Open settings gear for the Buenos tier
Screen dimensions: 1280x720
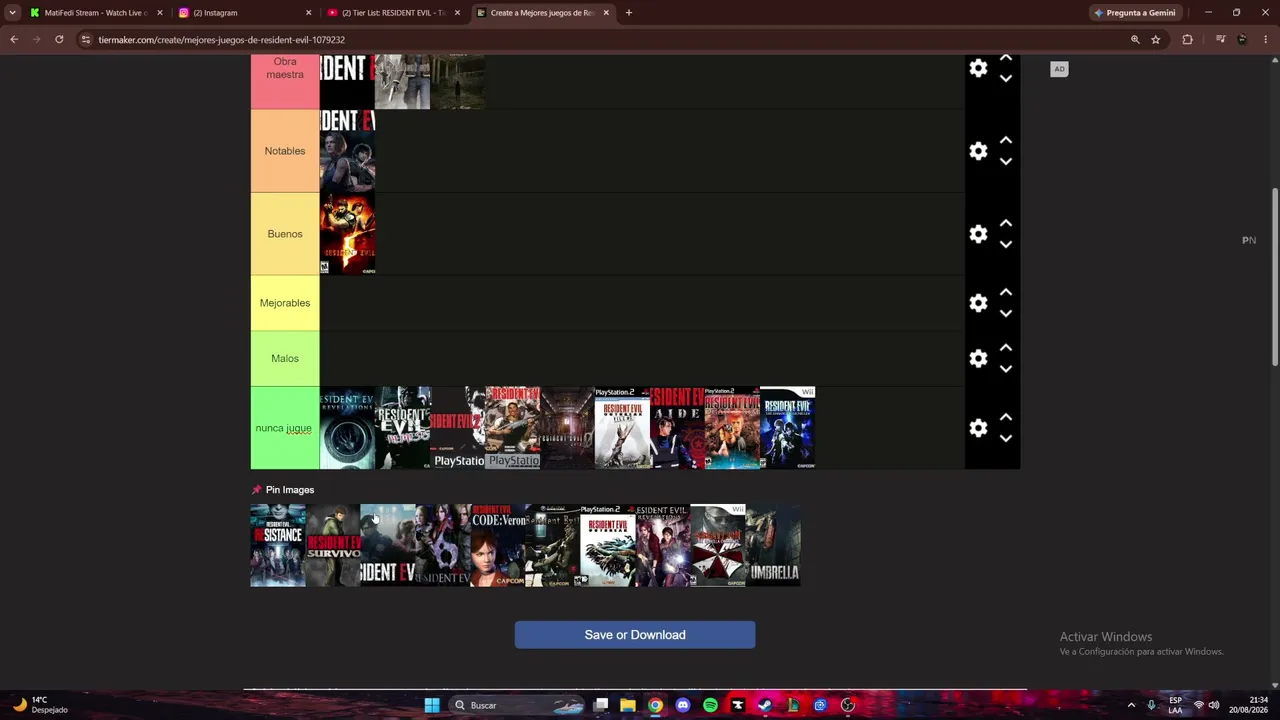(x=978, y=234)
